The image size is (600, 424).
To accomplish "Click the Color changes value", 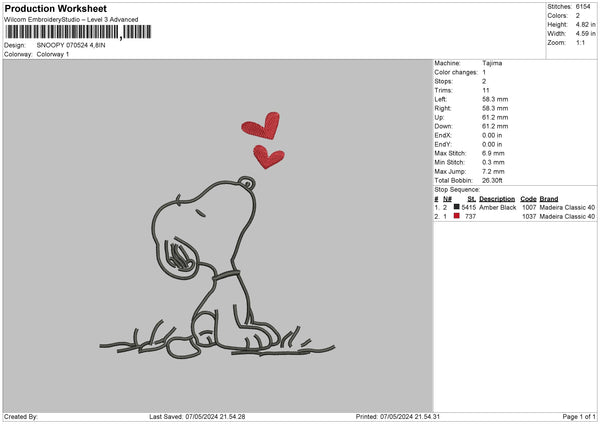I will click(484, 72).
